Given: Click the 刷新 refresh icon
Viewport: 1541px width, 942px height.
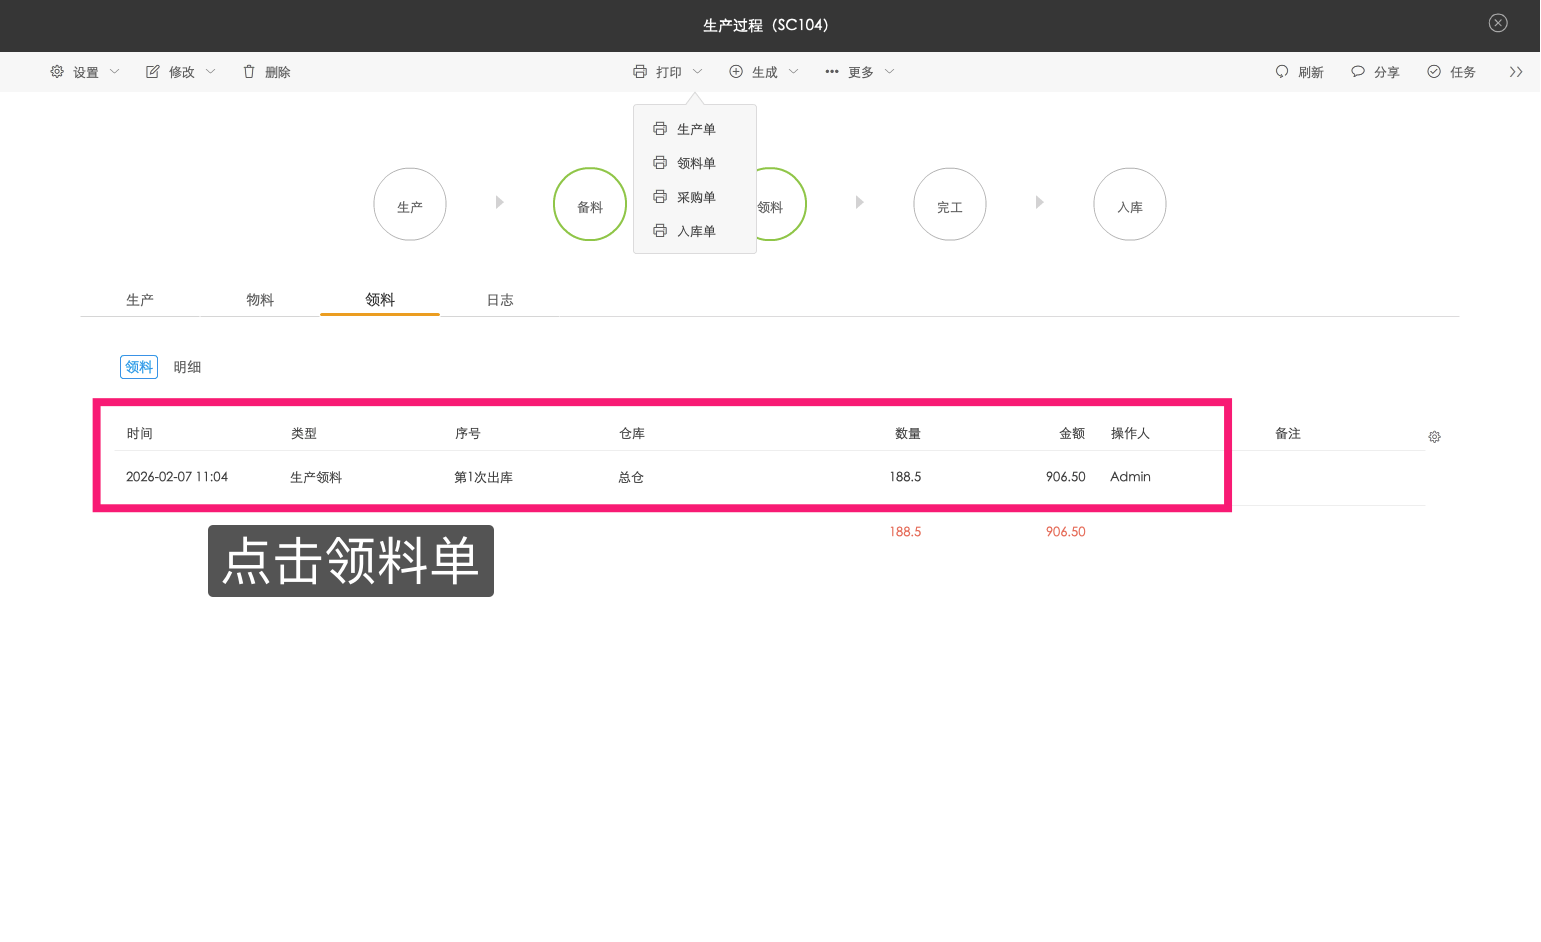Looking at the screenshot, I should coord(1282,72).
